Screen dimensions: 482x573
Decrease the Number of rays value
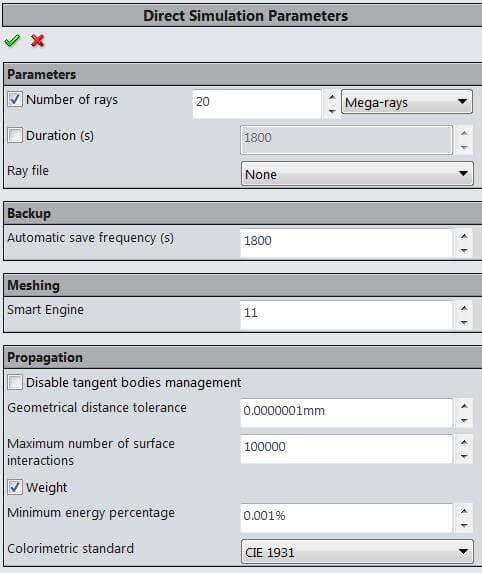(x=332, y=111)
